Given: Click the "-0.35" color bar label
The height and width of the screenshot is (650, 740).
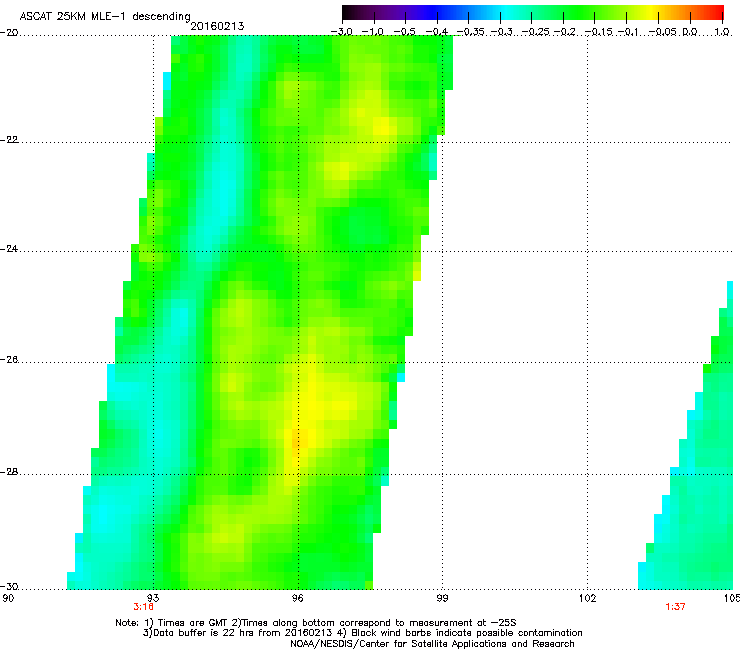Looking at the screenshot, I should 470,32.
